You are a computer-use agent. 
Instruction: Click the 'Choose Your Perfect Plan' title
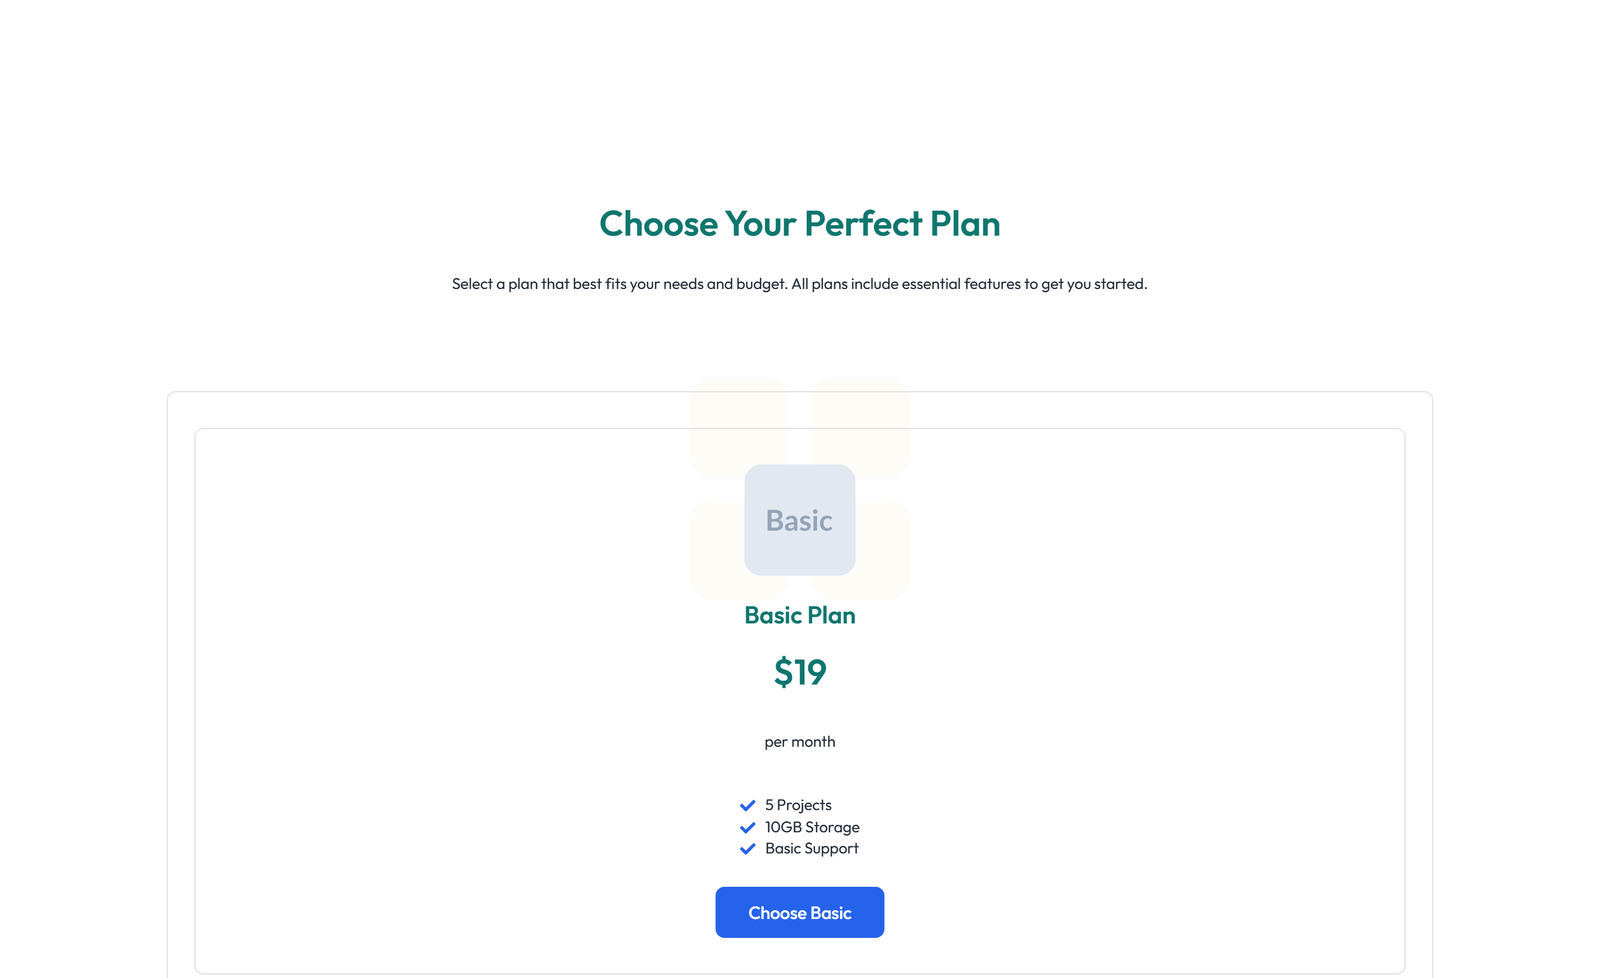799,224
